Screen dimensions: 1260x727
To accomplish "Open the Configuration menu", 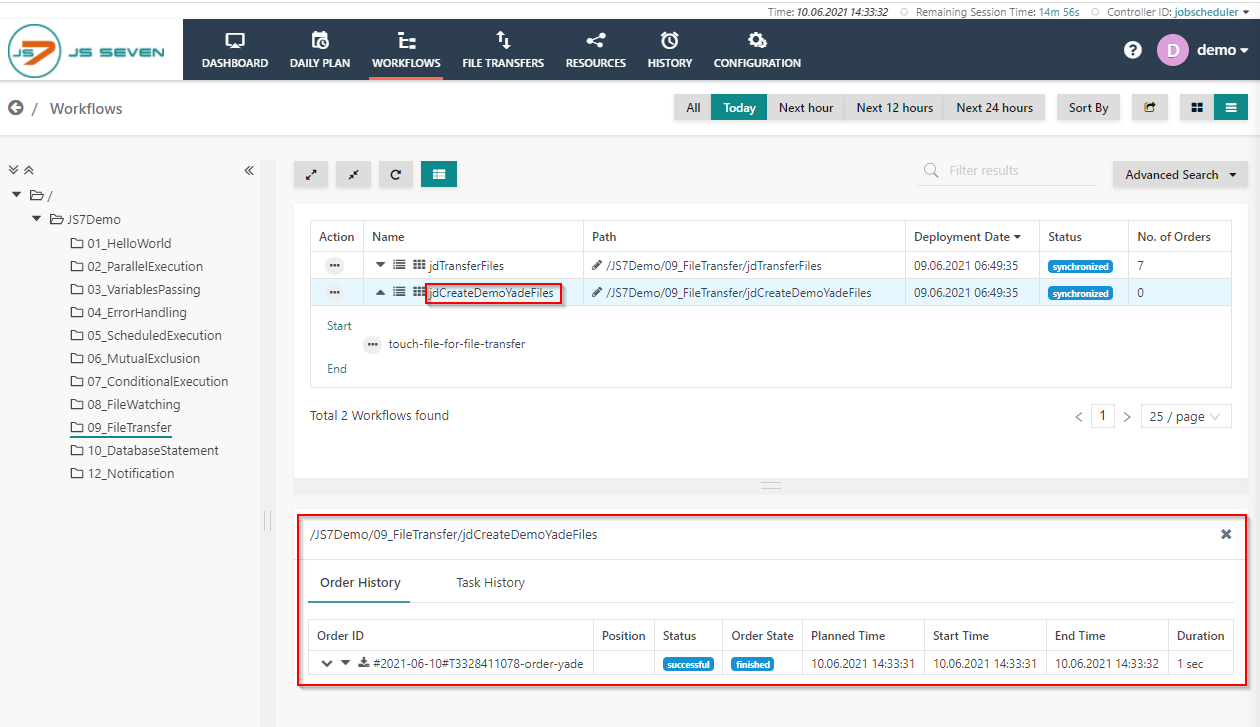I will tap(757, 50).
